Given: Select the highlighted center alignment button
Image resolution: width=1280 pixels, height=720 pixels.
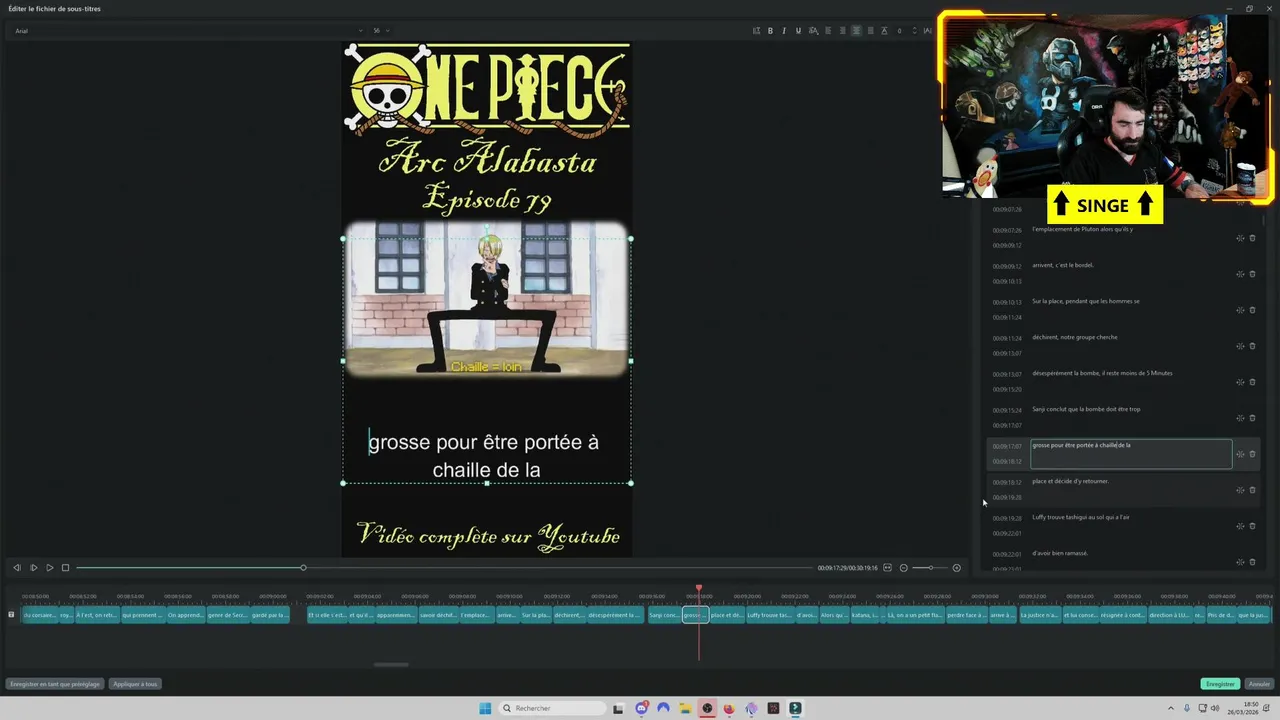Looking at the screenshot, I should click(856, 31).
